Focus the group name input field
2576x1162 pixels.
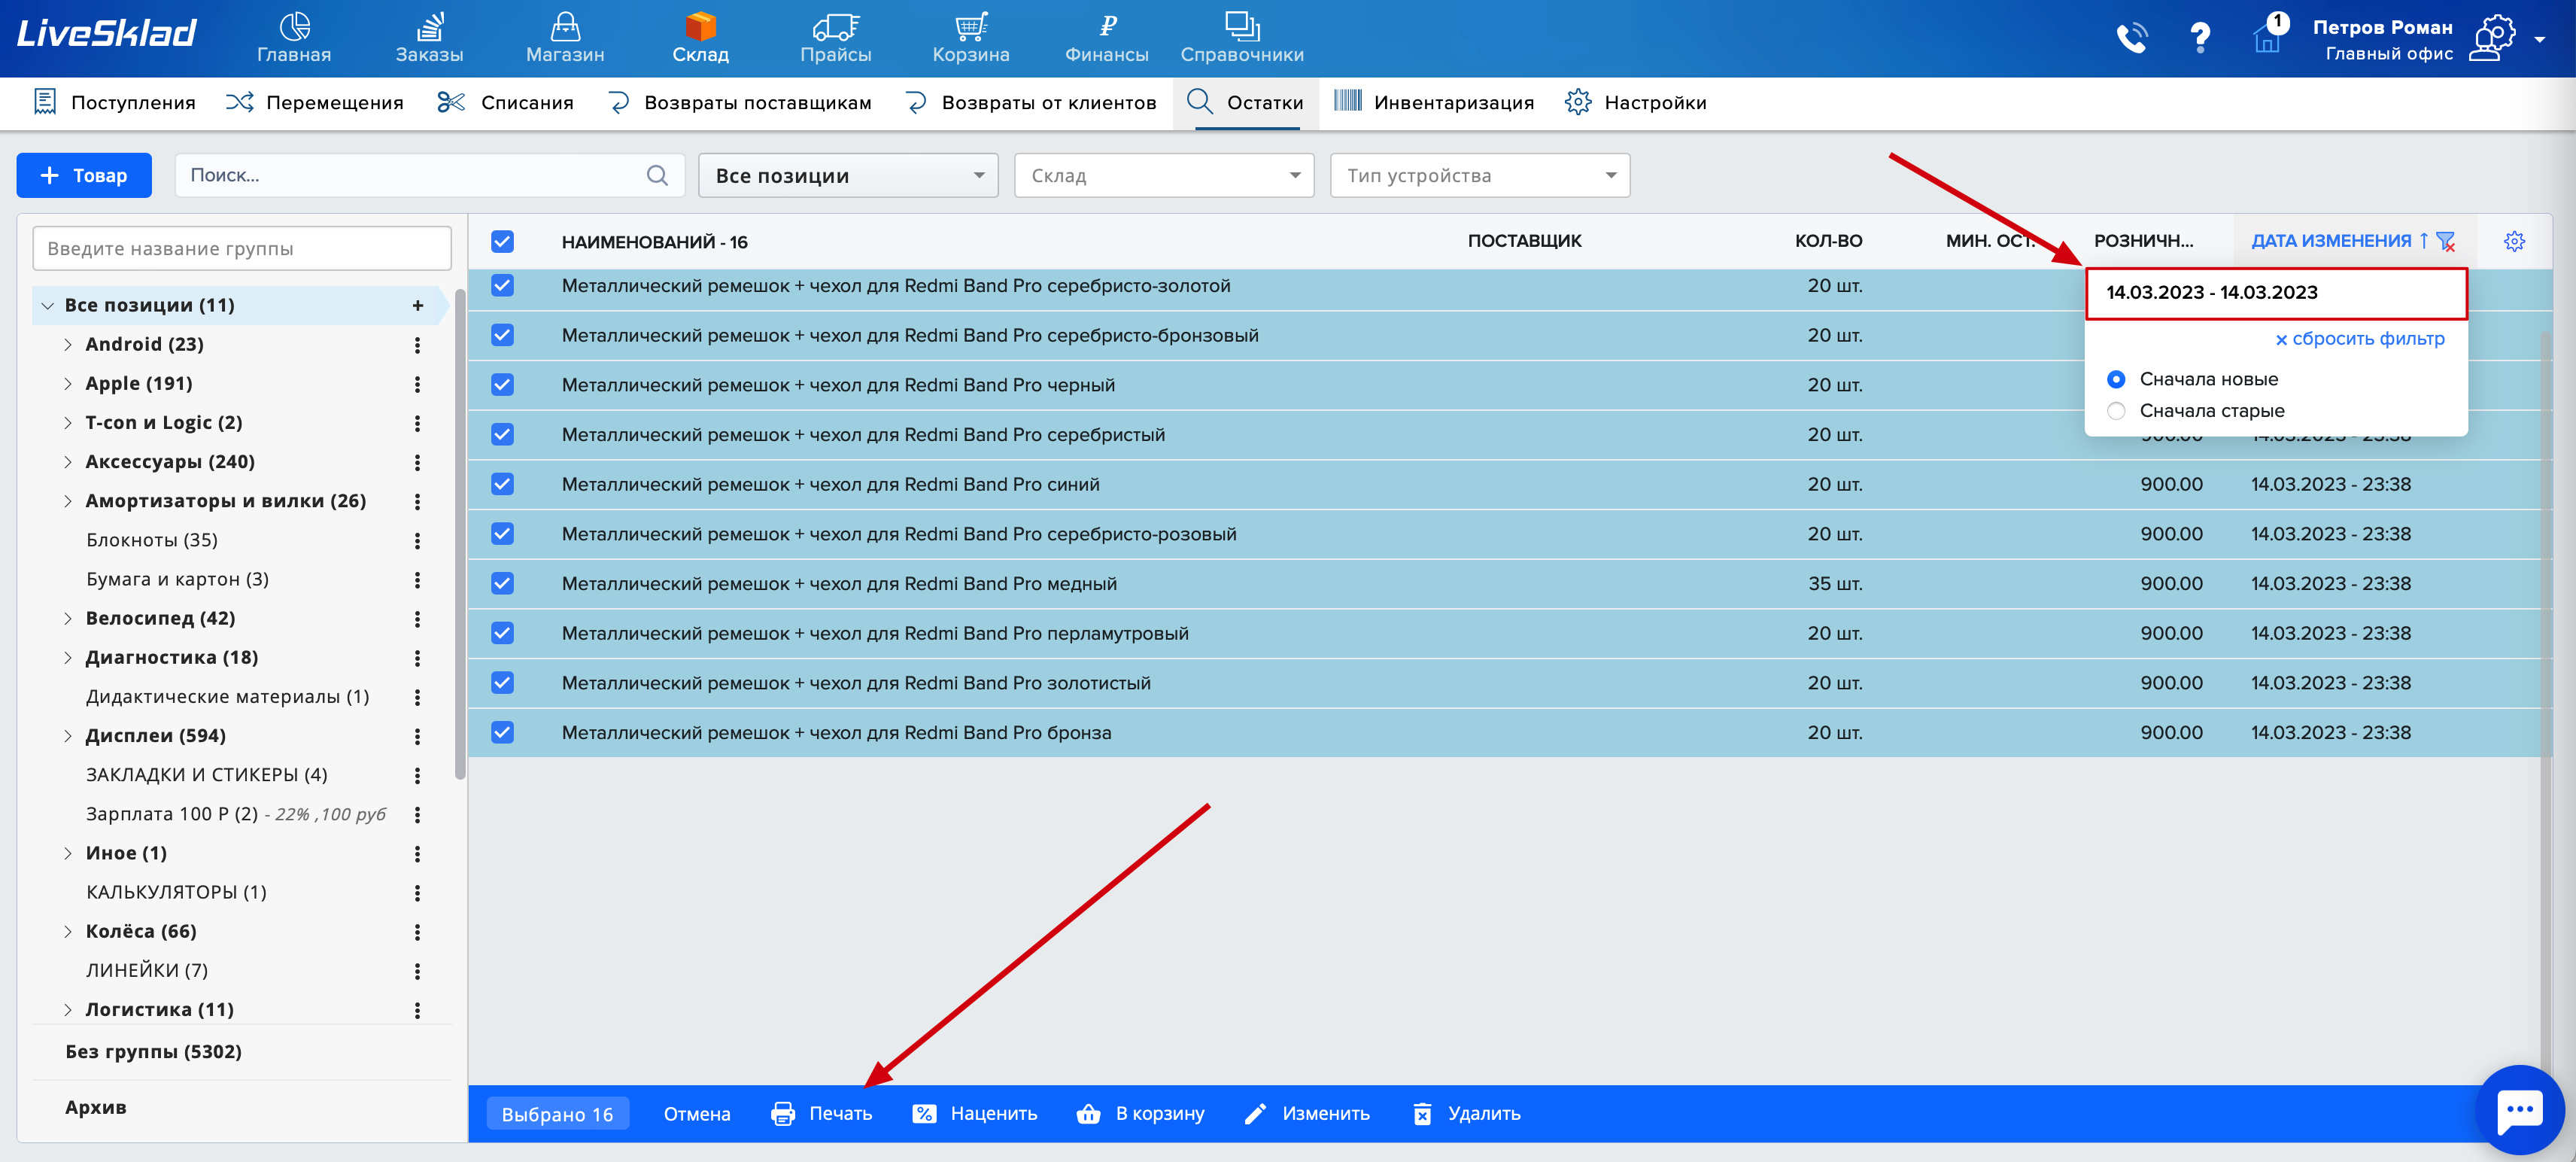point(242,248)
